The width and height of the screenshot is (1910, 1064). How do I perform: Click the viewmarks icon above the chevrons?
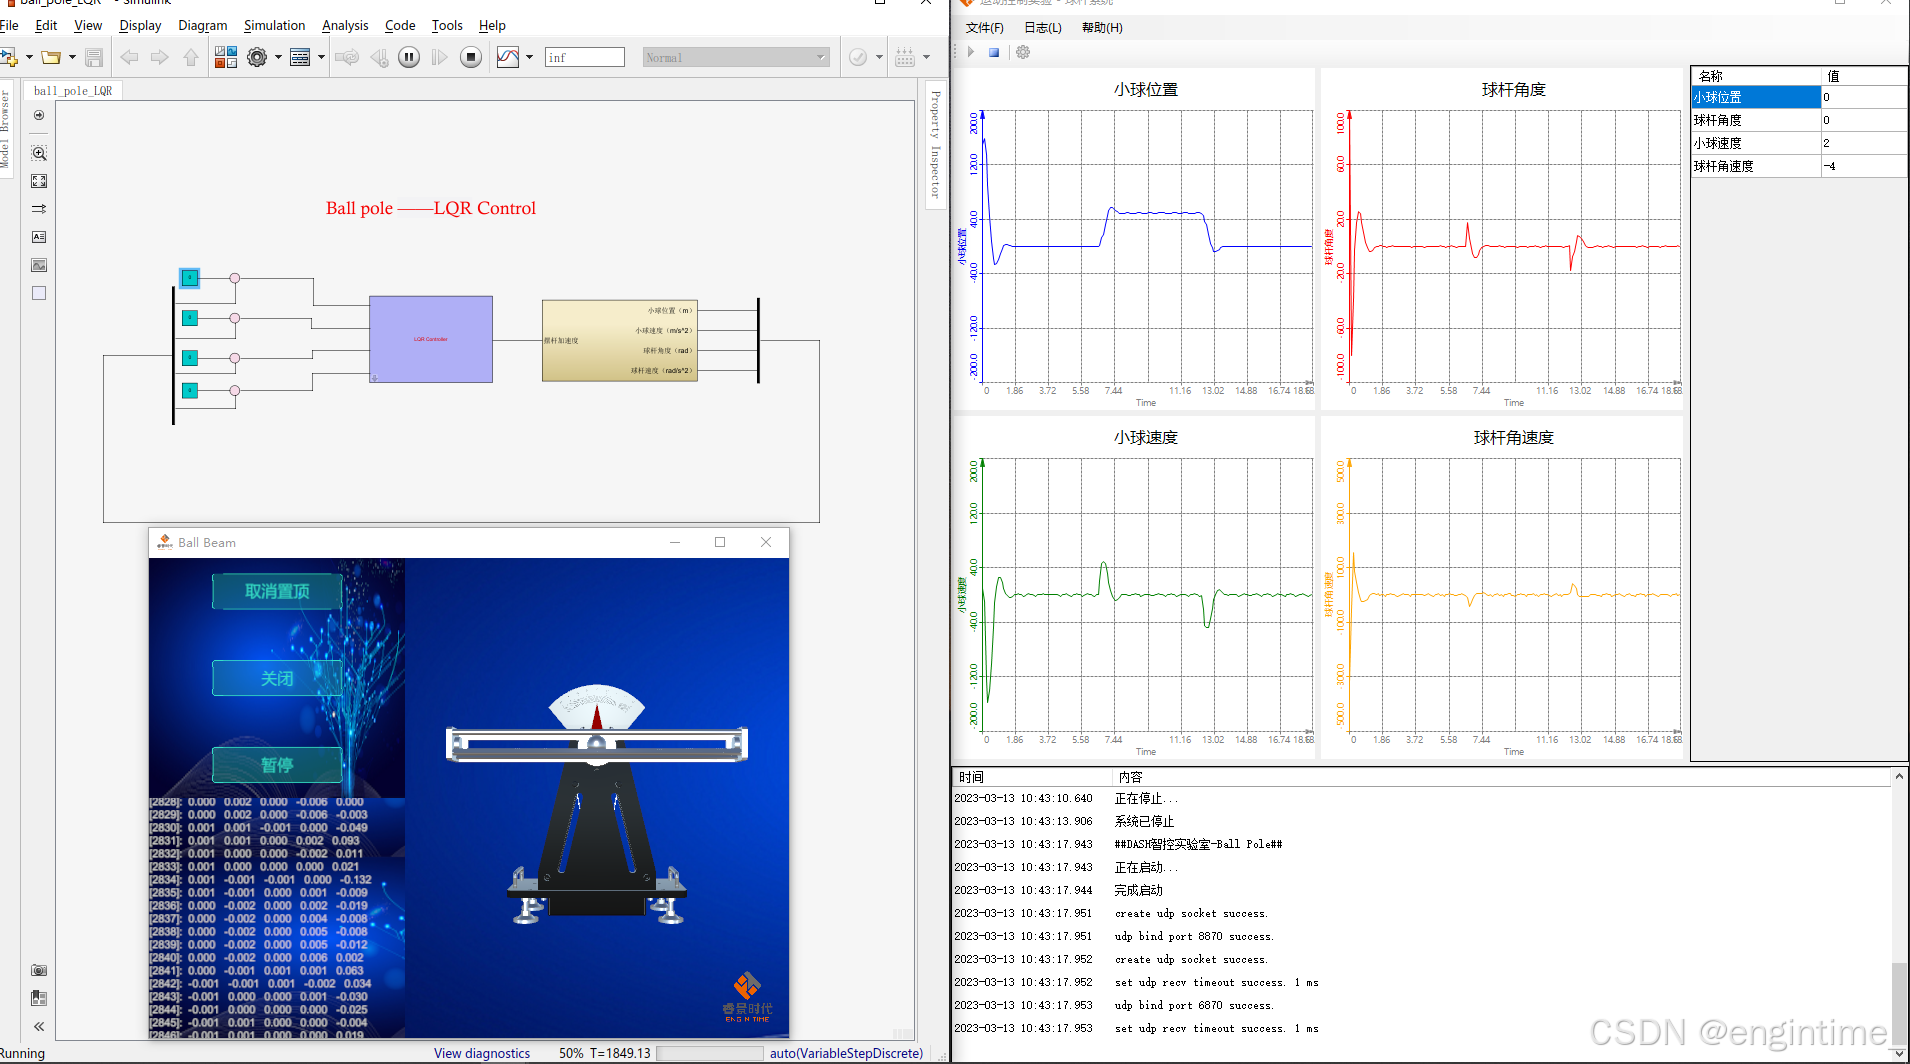39,998
